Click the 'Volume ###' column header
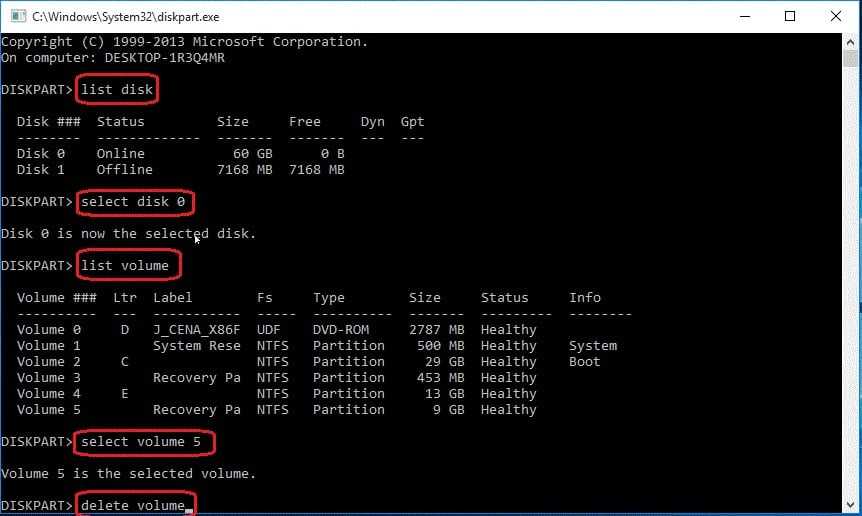The image size is (862, 516). pyautogui.click(x=57, y=297)
